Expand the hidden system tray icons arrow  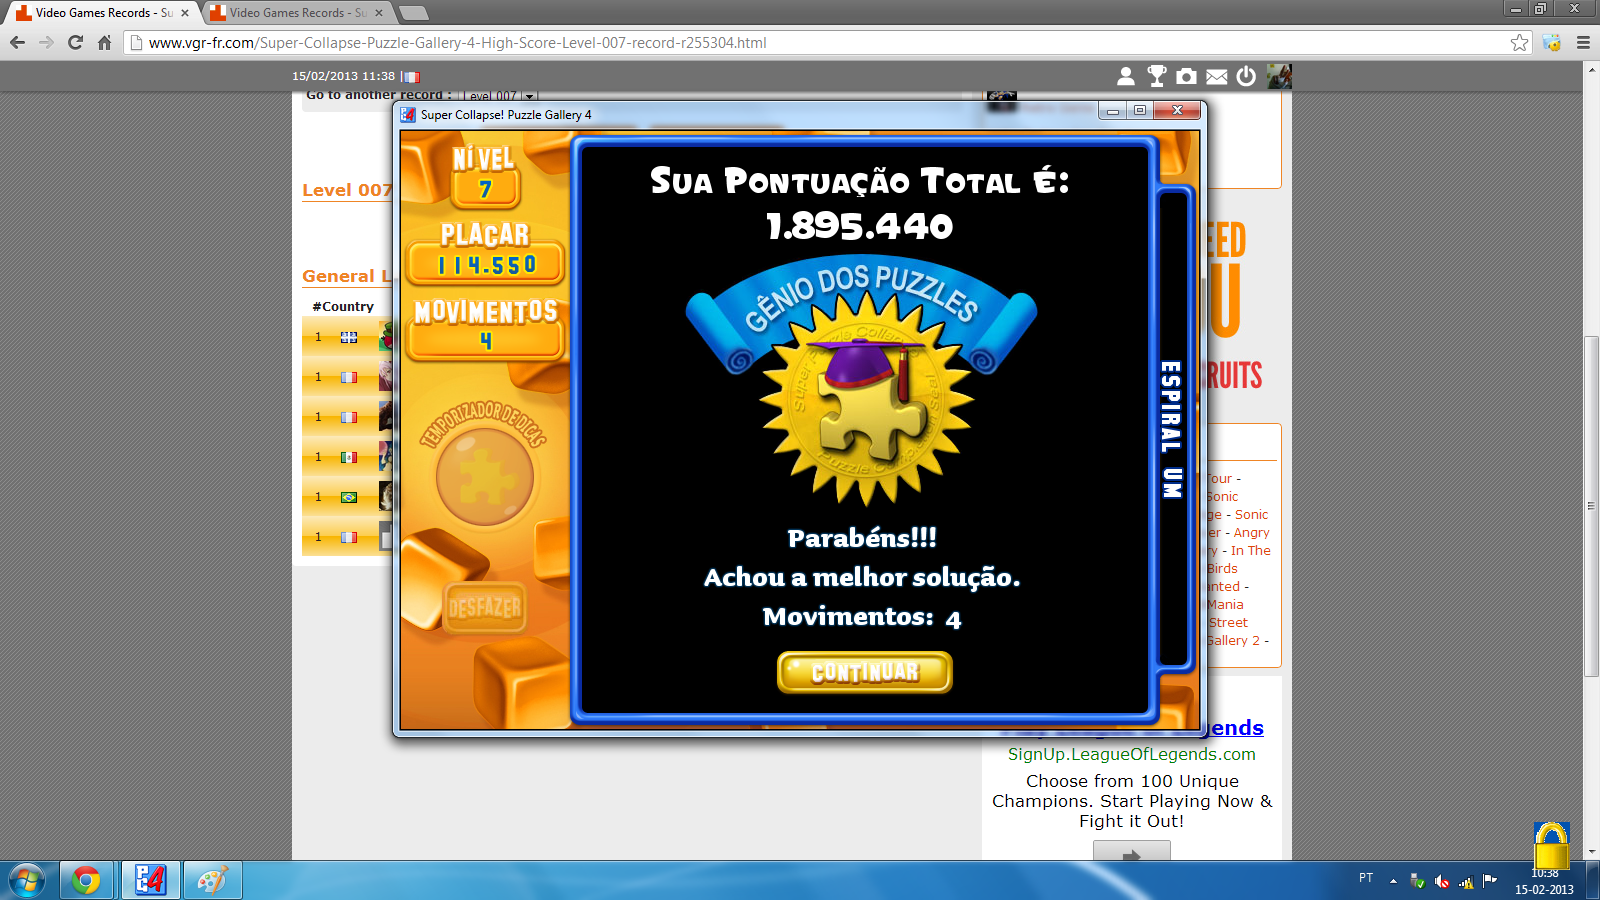pyautogui.click(x=1393, y=881)
